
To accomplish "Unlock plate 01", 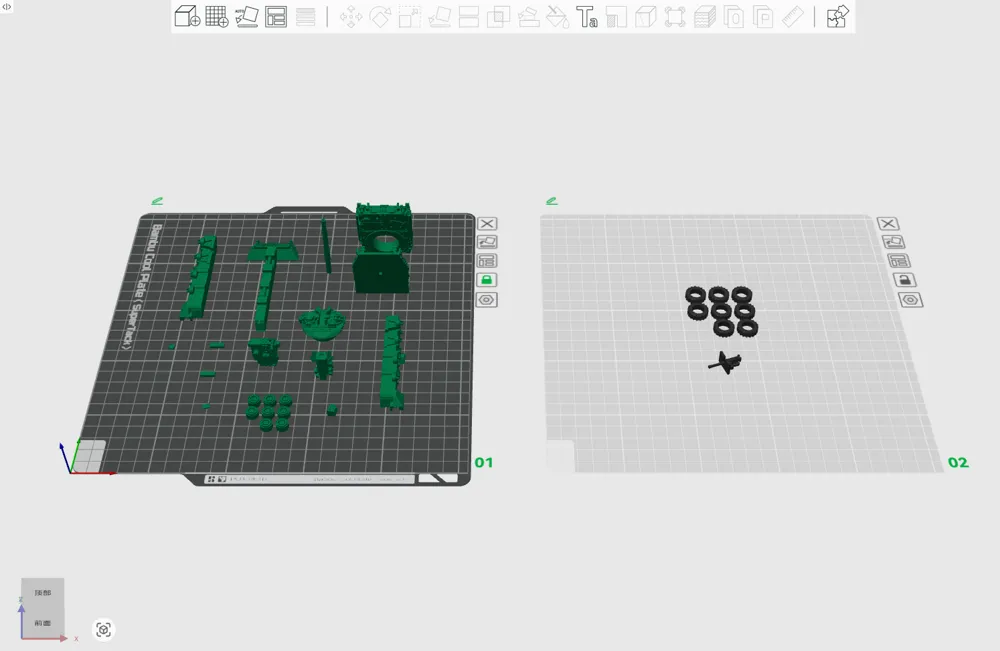I will pos(486,279).
